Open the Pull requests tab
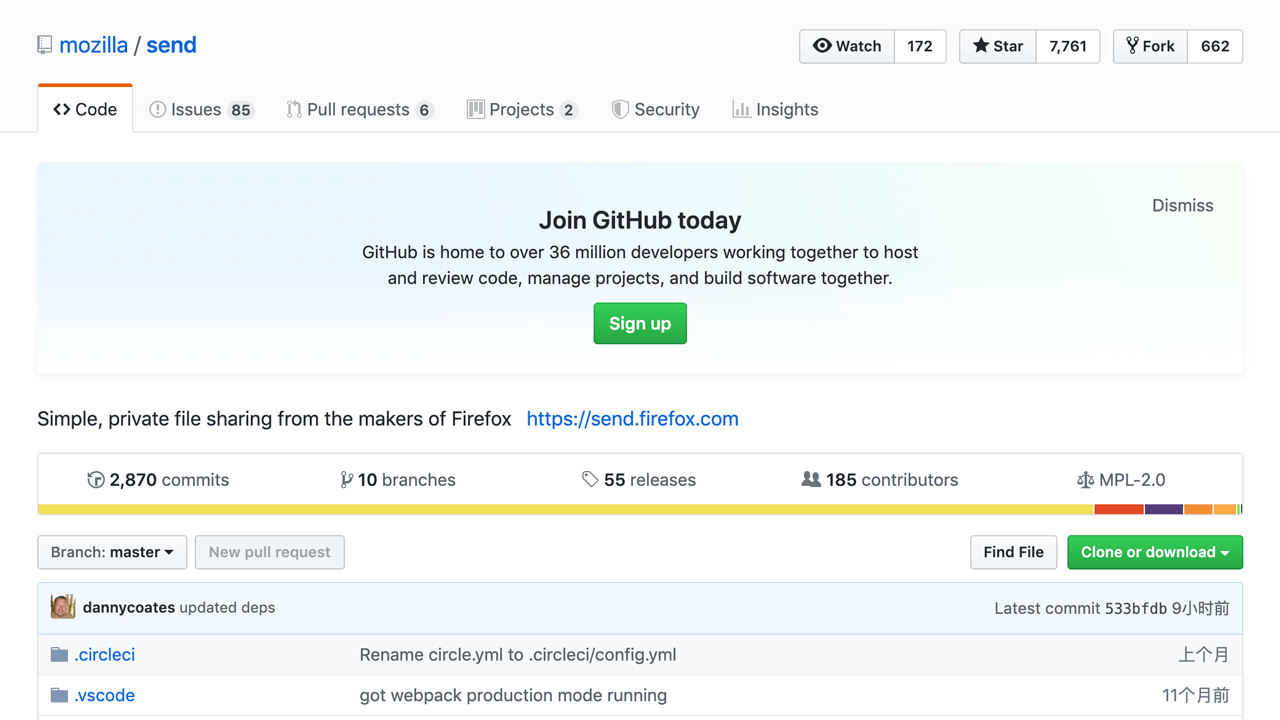 click(x=359, y=110)
